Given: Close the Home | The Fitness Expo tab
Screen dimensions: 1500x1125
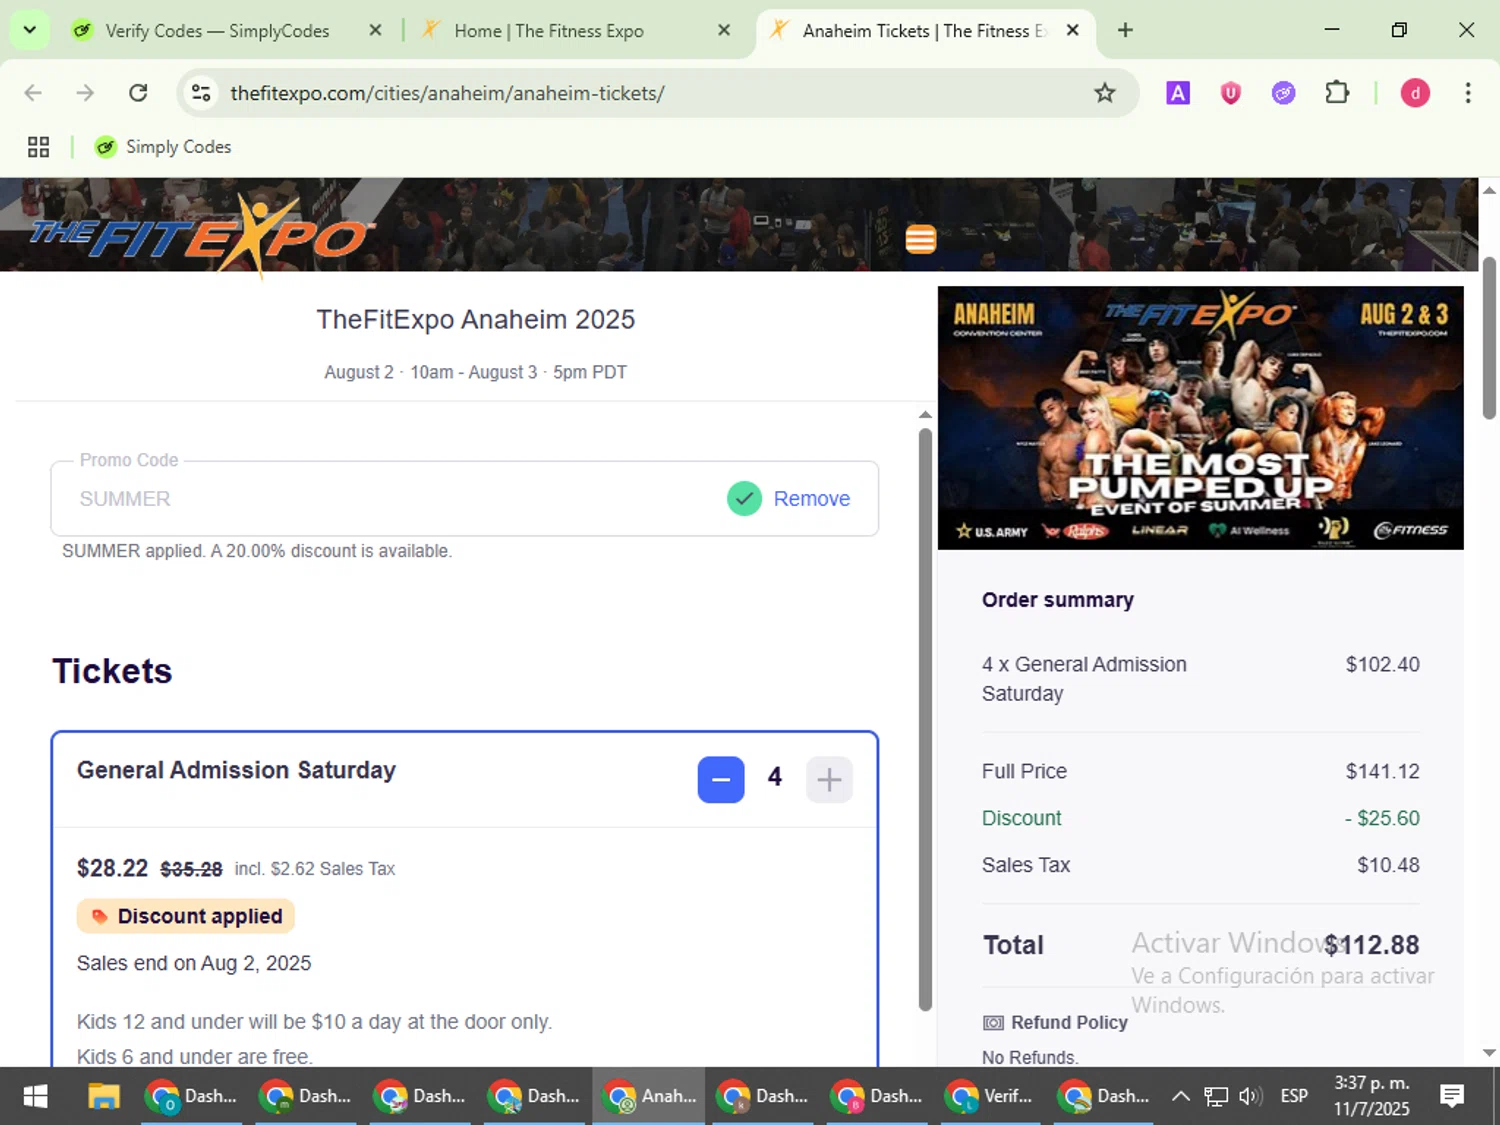Looking at the screenshot, I should (724, 30).
